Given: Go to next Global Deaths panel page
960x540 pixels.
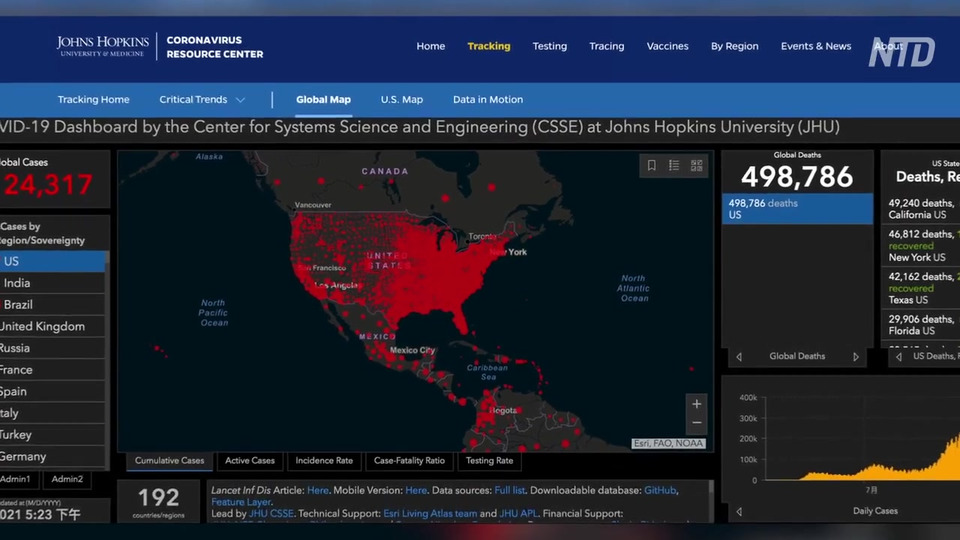Looking at the screenshot, I should pyautogui.click(x=856, y=356).
